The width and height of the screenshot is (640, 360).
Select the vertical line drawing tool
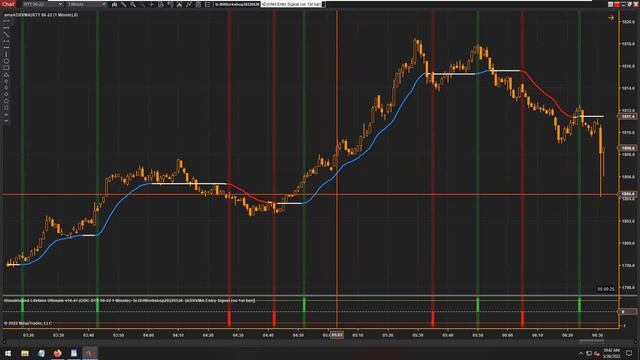[x=6, y=54]
